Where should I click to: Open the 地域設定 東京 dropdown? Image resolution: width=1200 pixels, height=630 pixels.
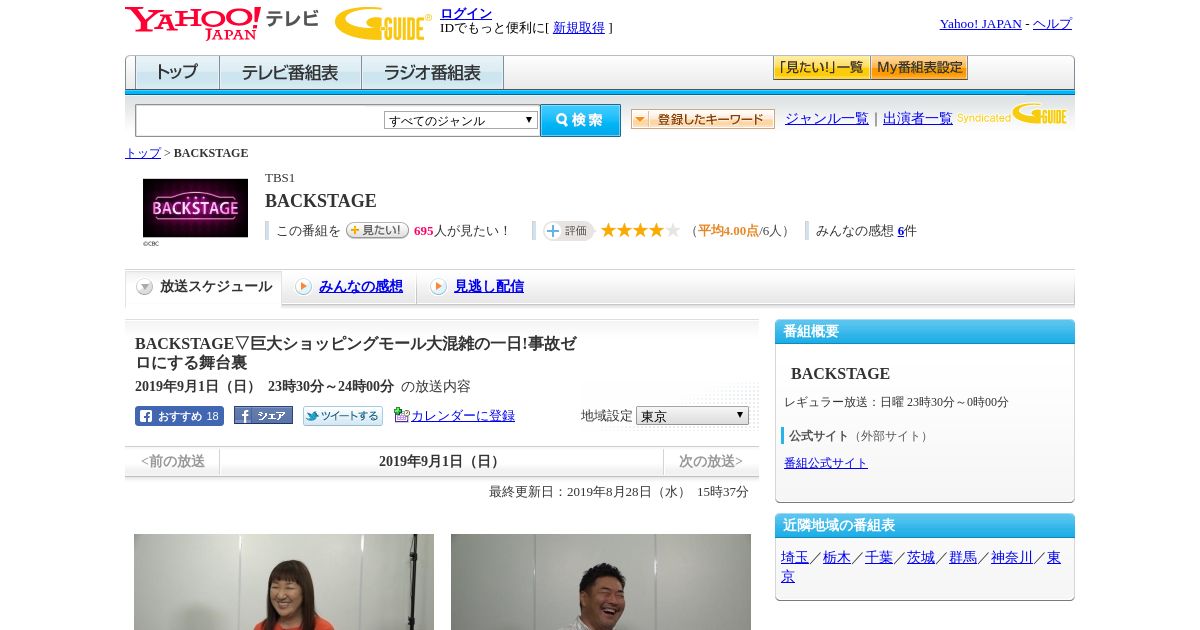tap(692, 416)
